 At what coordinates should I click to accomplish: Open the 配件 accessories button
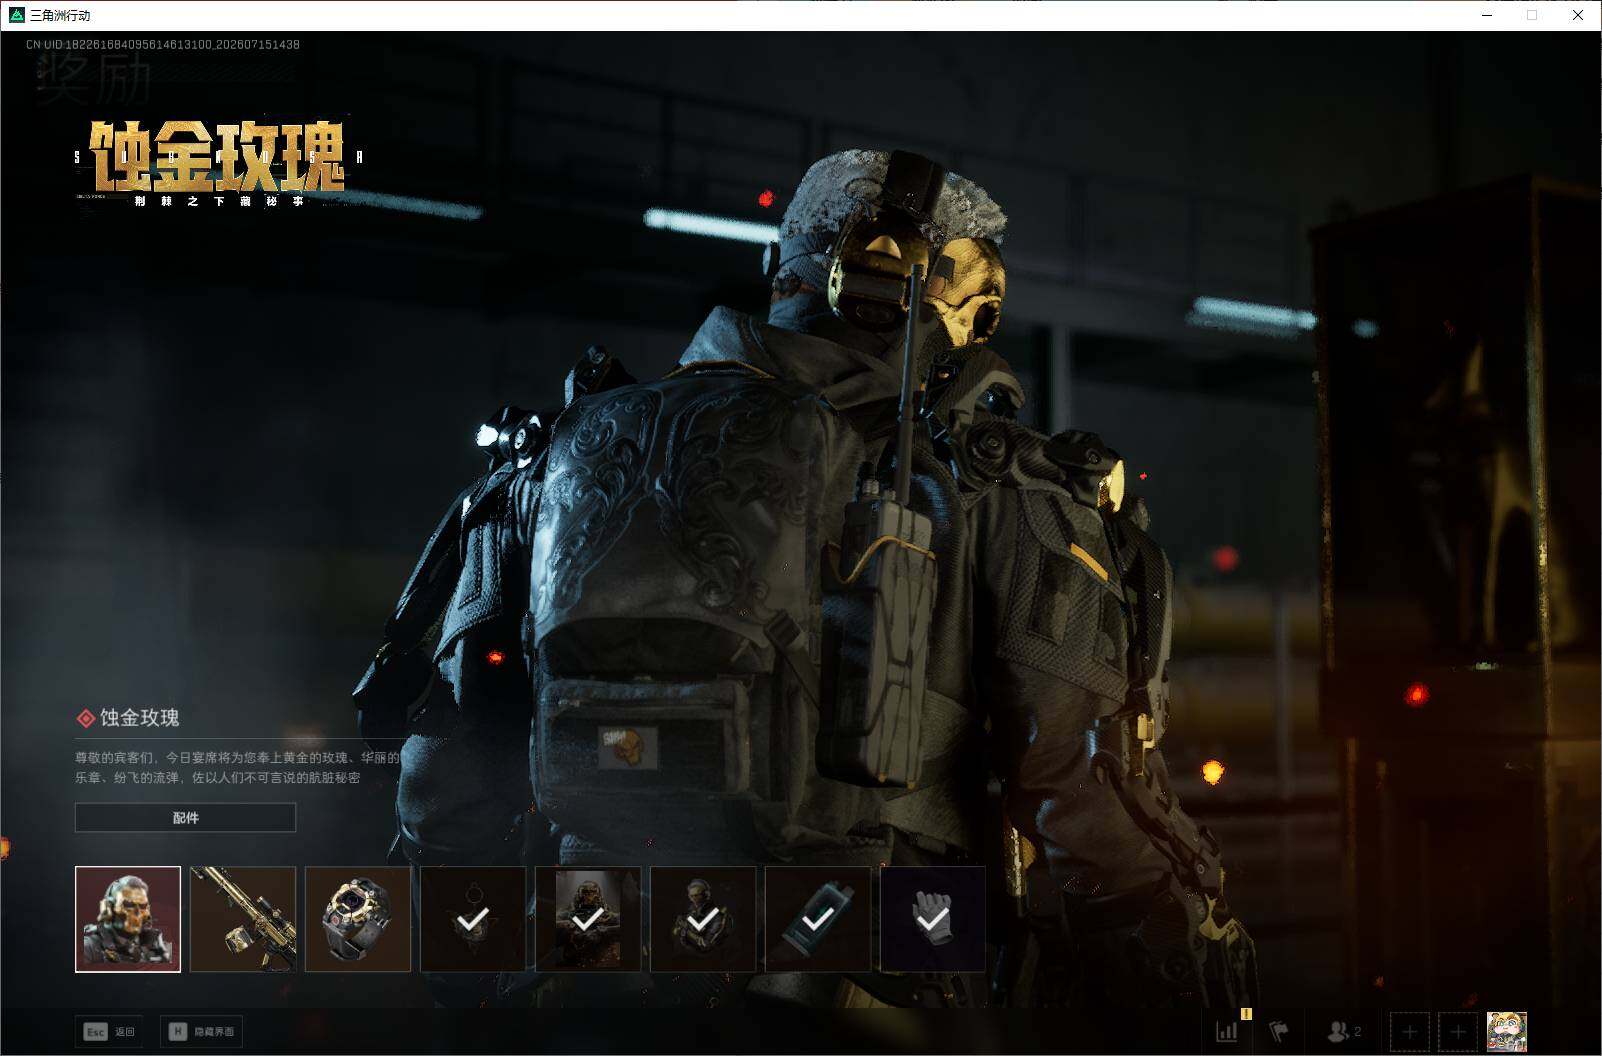pos(185,818)
